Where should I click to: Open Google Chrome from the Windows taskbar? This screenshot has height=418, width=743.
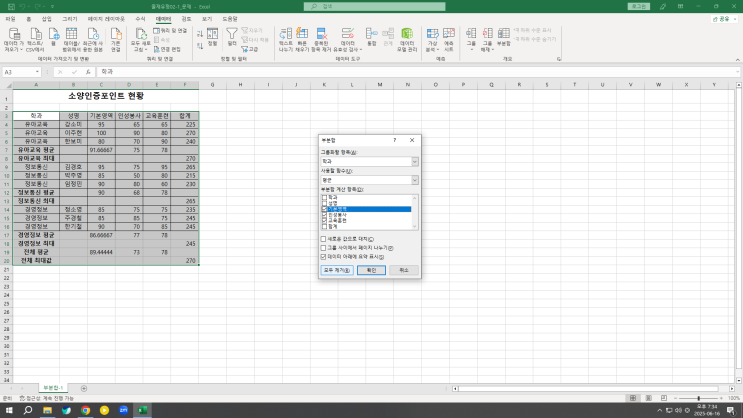point(85,410)
